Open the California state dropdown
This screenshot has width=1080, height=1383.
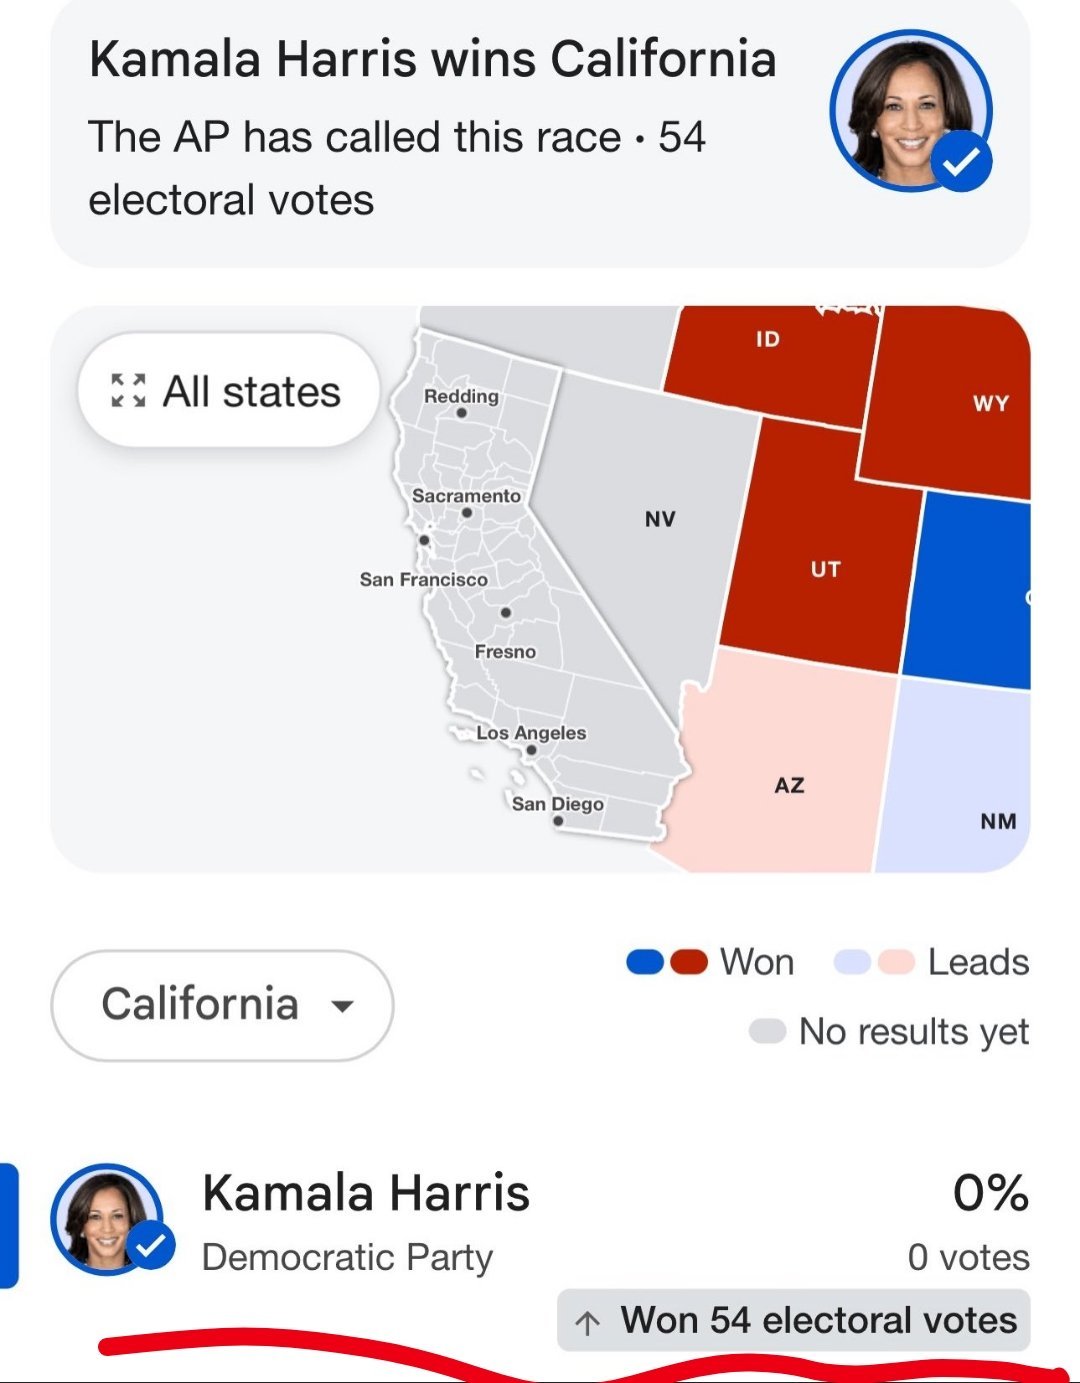coord(222,1005)
